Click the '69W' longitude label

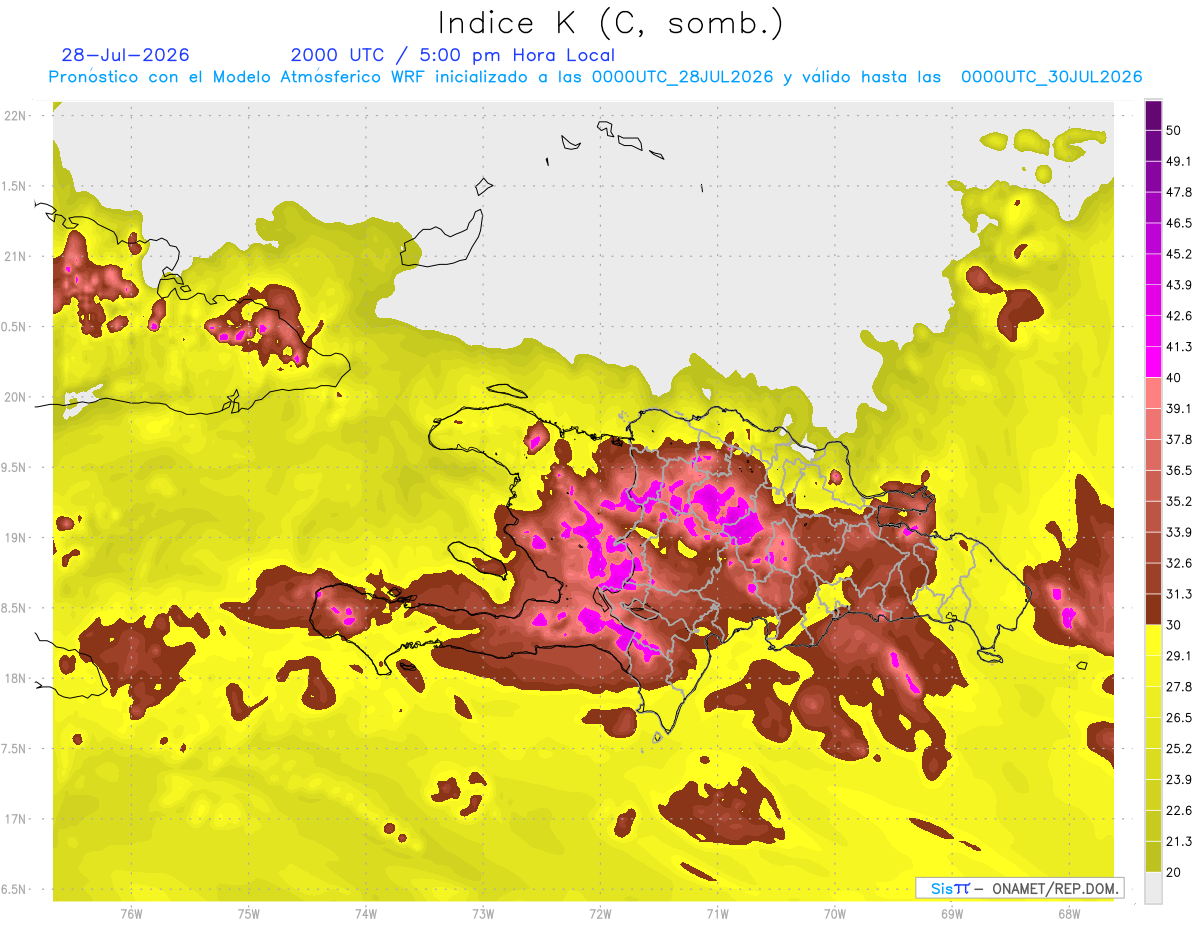(952, 914)
